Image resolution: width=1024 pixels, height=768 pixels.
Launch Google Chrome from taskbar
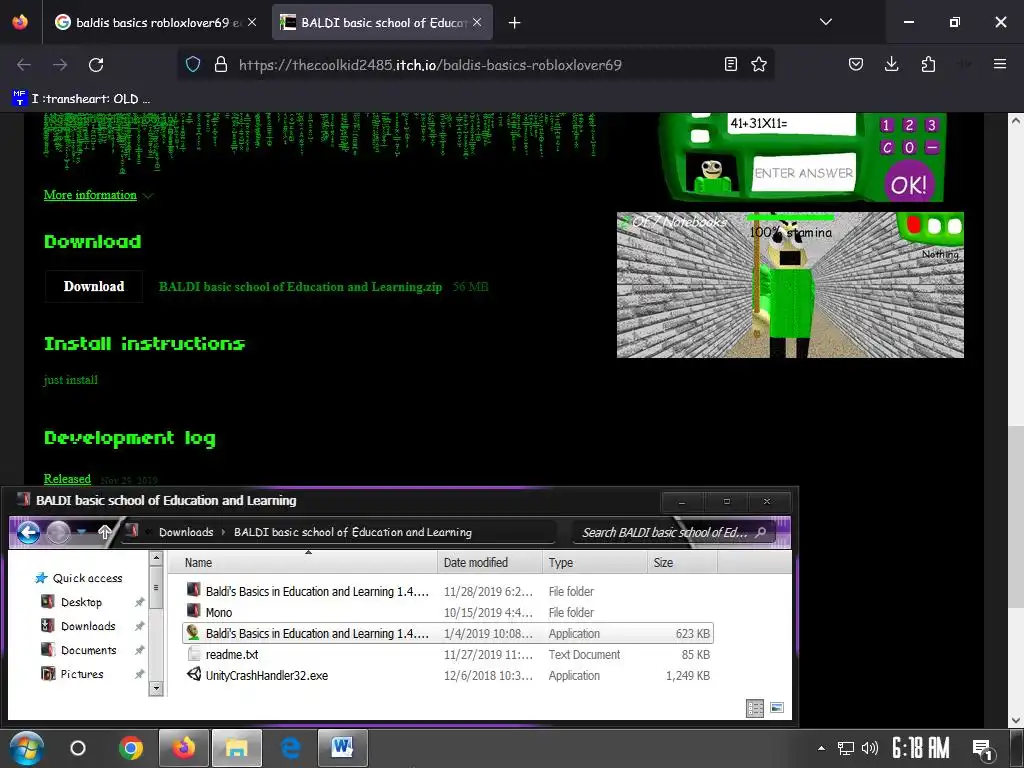click(131, 748)
